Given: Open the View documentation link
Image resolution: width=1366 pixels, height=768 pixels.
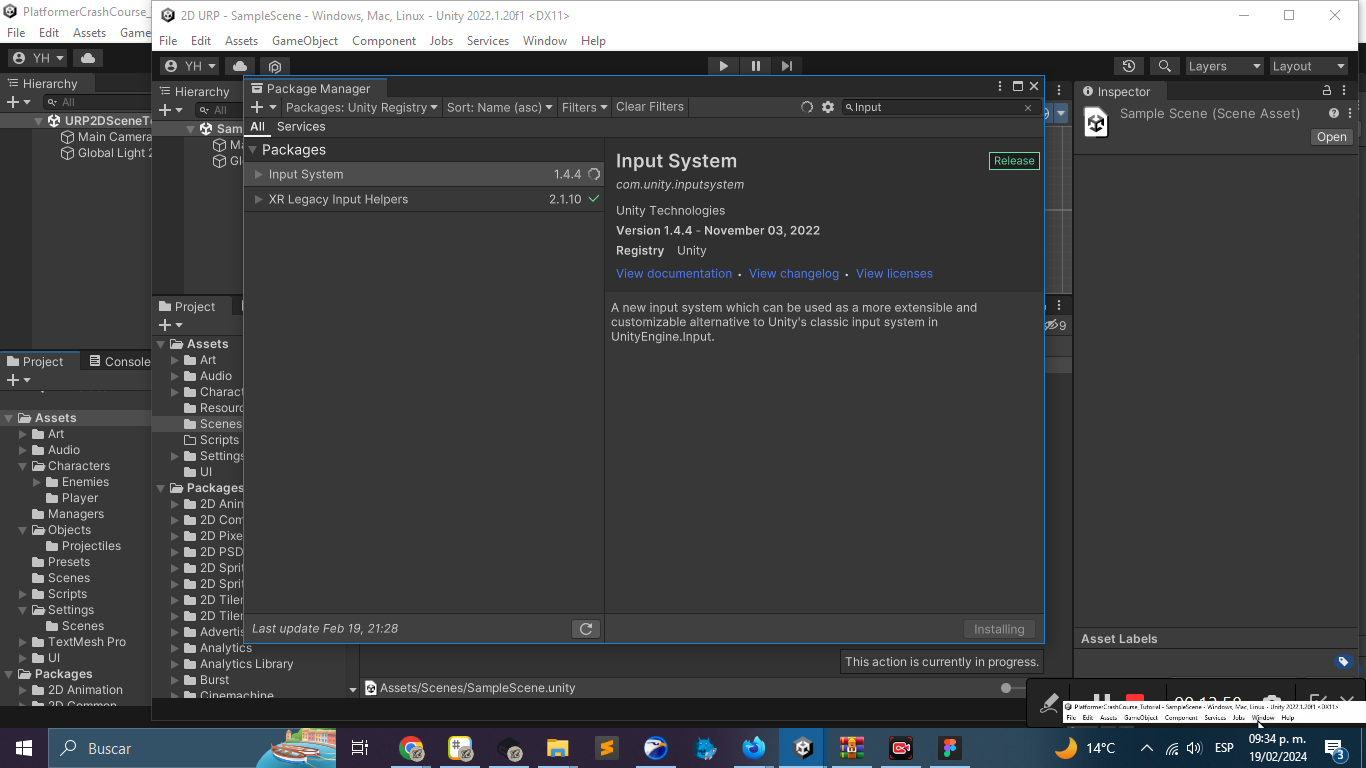Looking at the screenshot, I should (x=674, y=274).
